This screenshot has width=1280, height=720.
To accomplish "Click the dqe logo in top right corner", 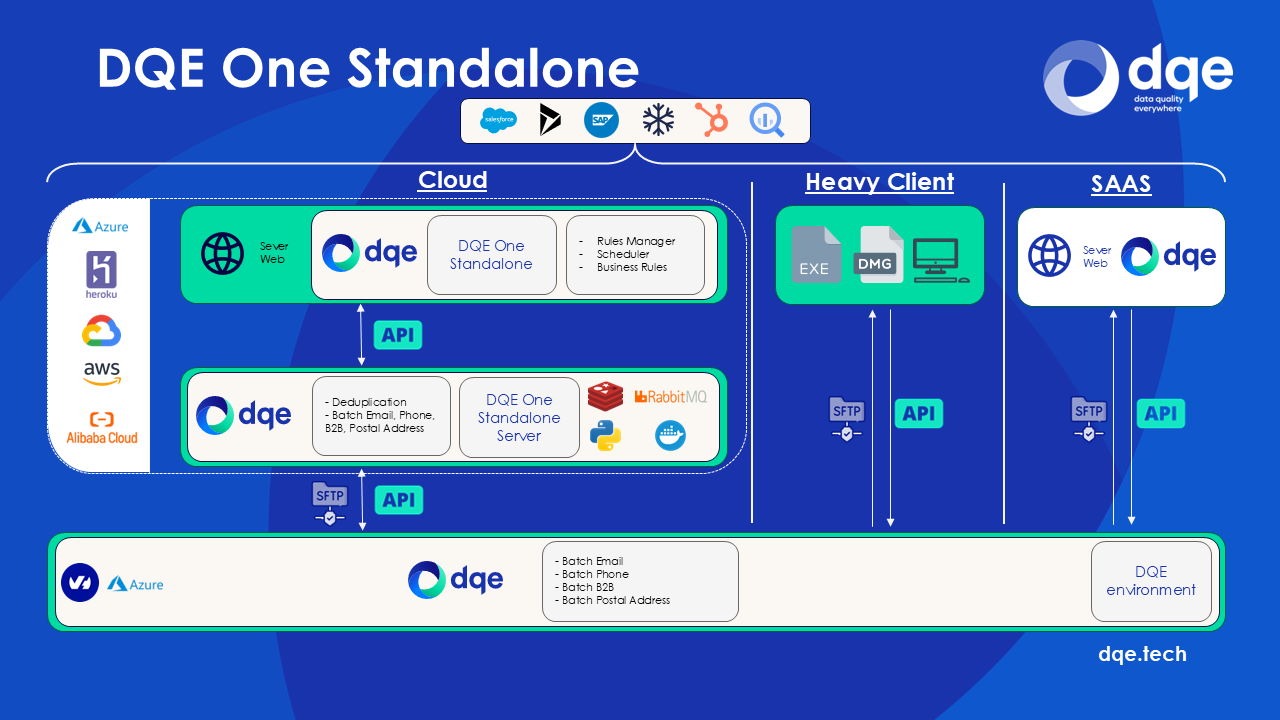I will pyautogui.click(x=1138, y=77).
